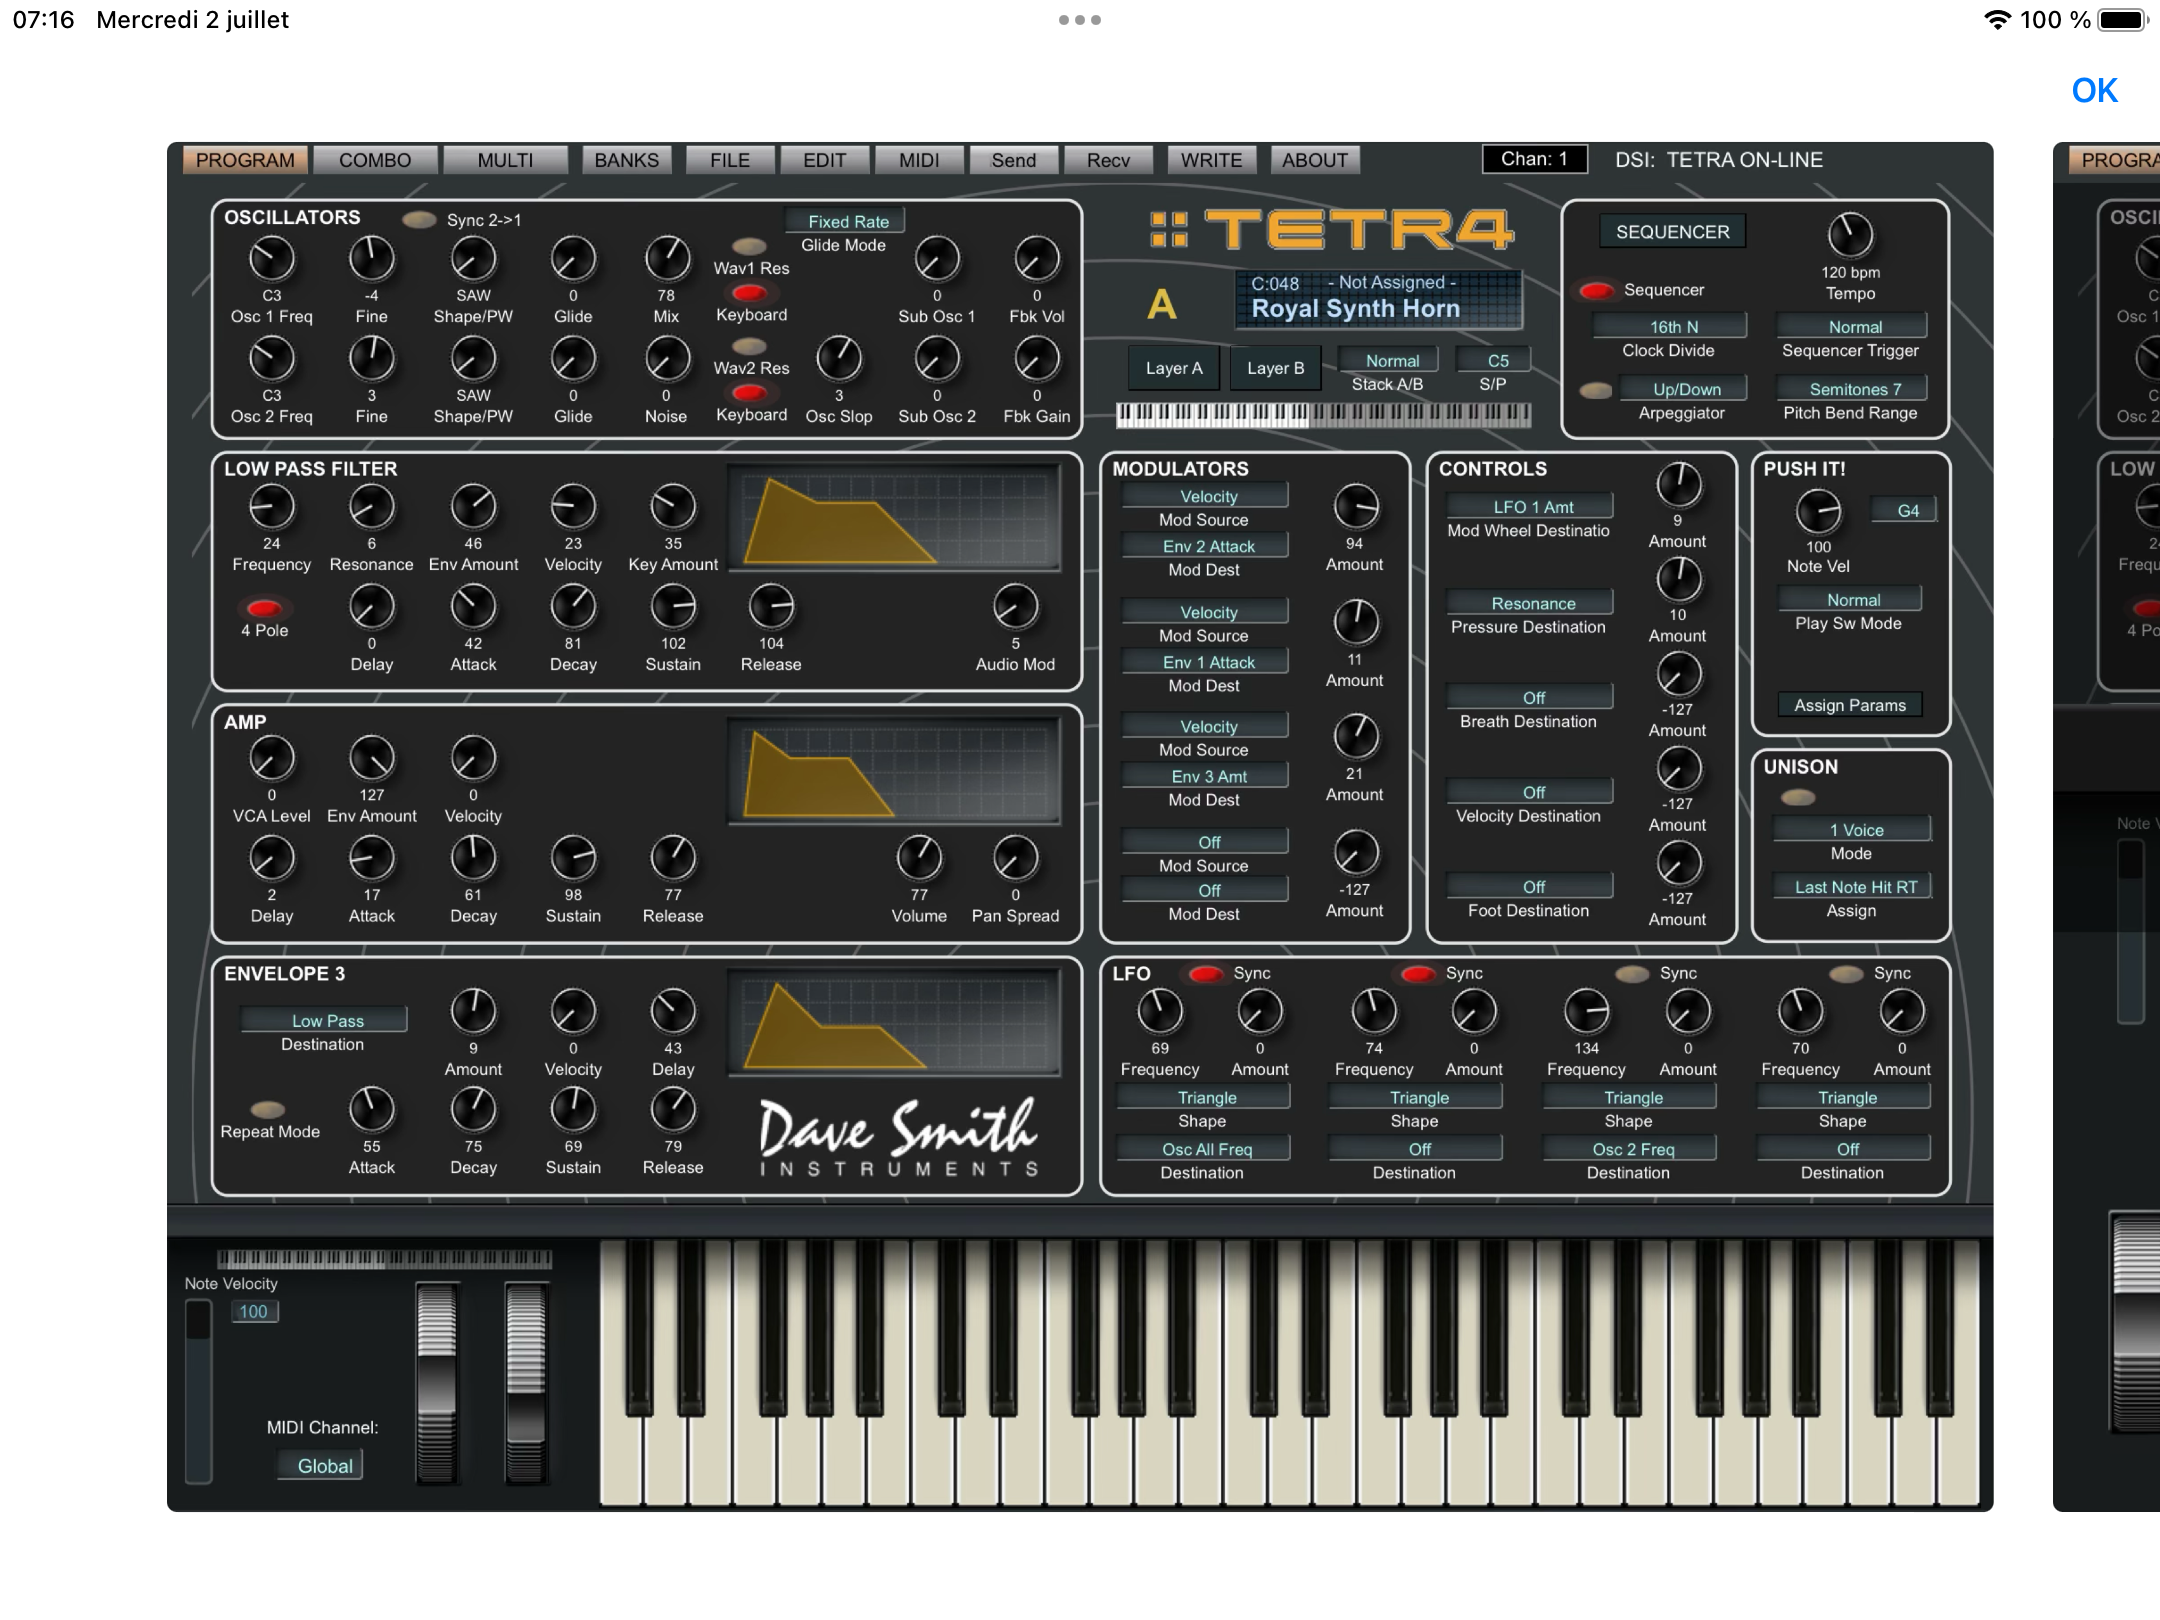The height and width of the screenshot is (1620, 2160).
Task: Click the Push It Note Vel knob
Action: pos(1818,511)
